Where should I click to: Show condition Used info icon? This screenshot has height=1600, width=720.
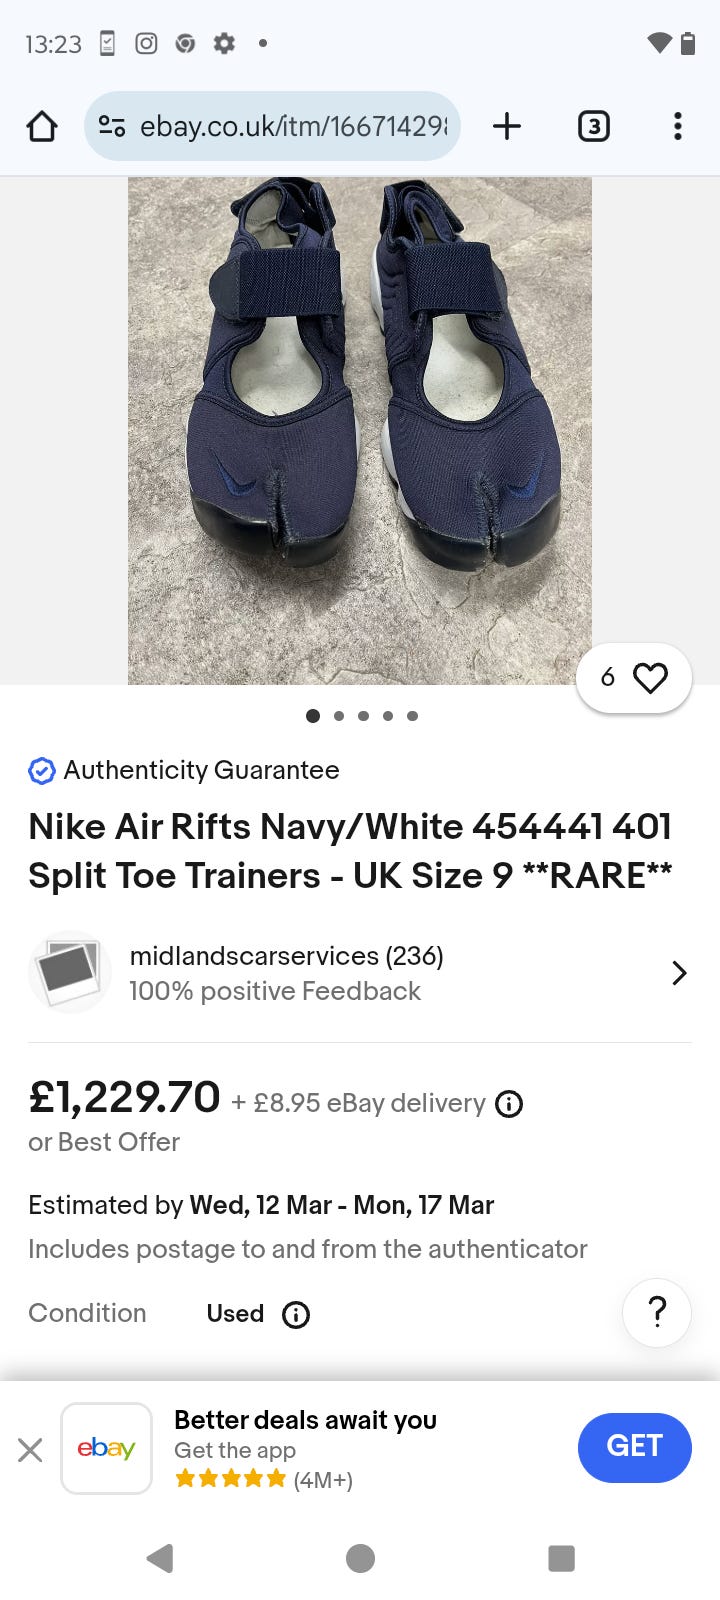[296, 1314]
